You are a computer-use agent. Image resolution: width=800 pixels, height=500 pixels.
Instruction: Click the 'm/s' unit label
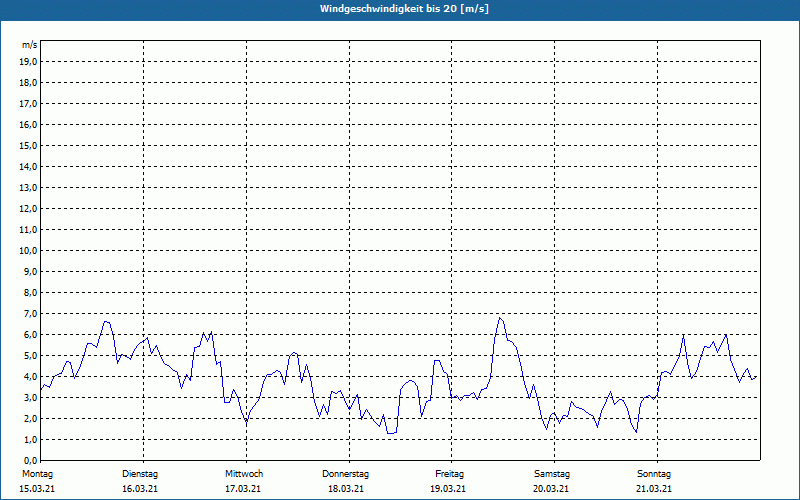tap(30, 45)
